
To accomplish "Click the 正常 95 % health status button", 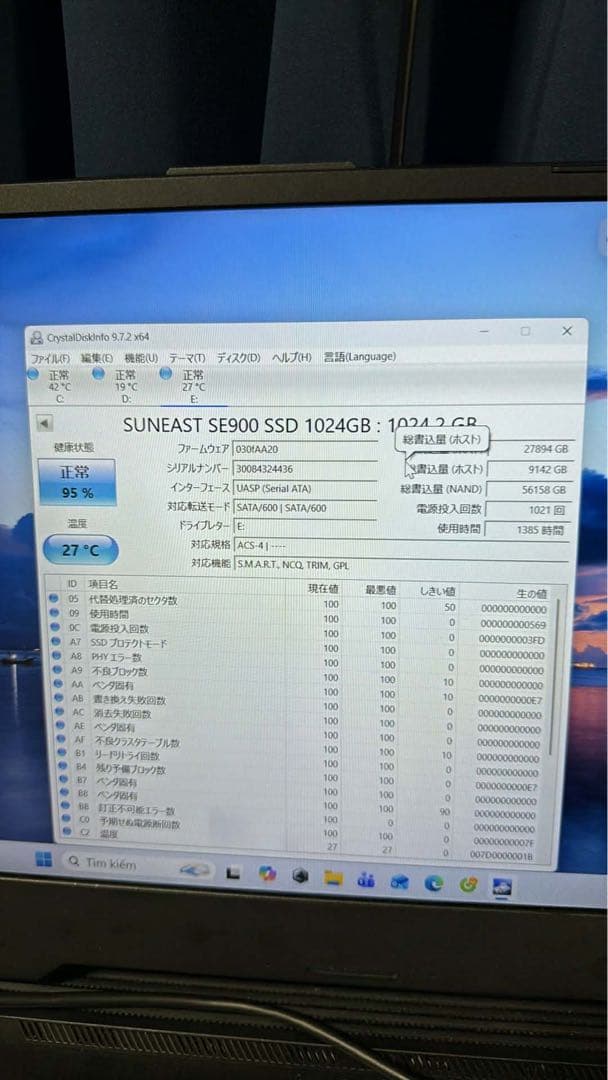I will coord(77,482).
